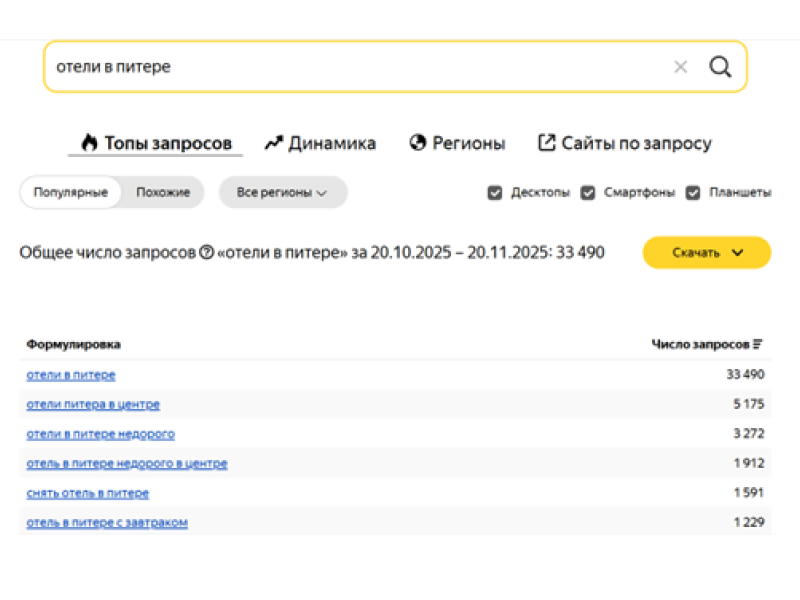Click the magnifier icon to run search

721,66
